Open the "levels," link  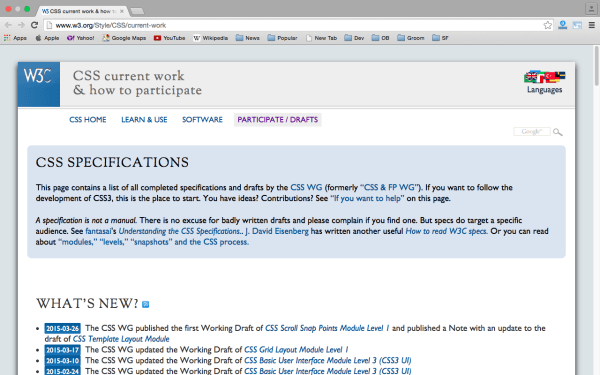pyautogui.click(x=114, y=242)
